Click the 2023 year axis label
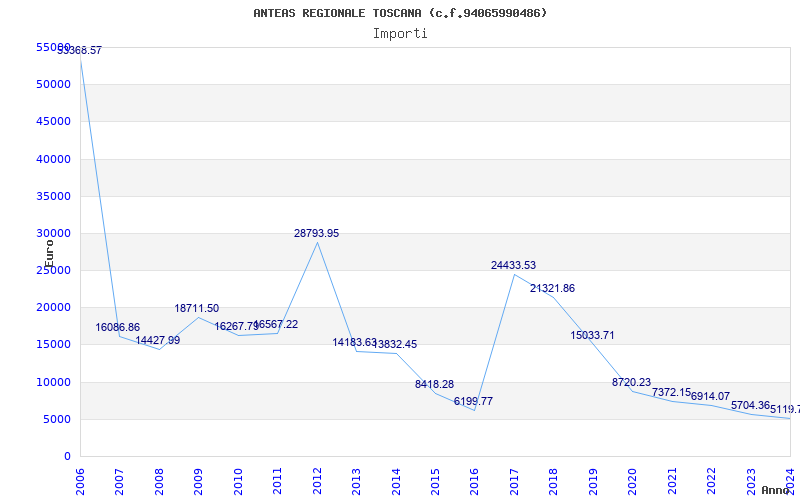800x500 pixels. (x=752, y=482)
